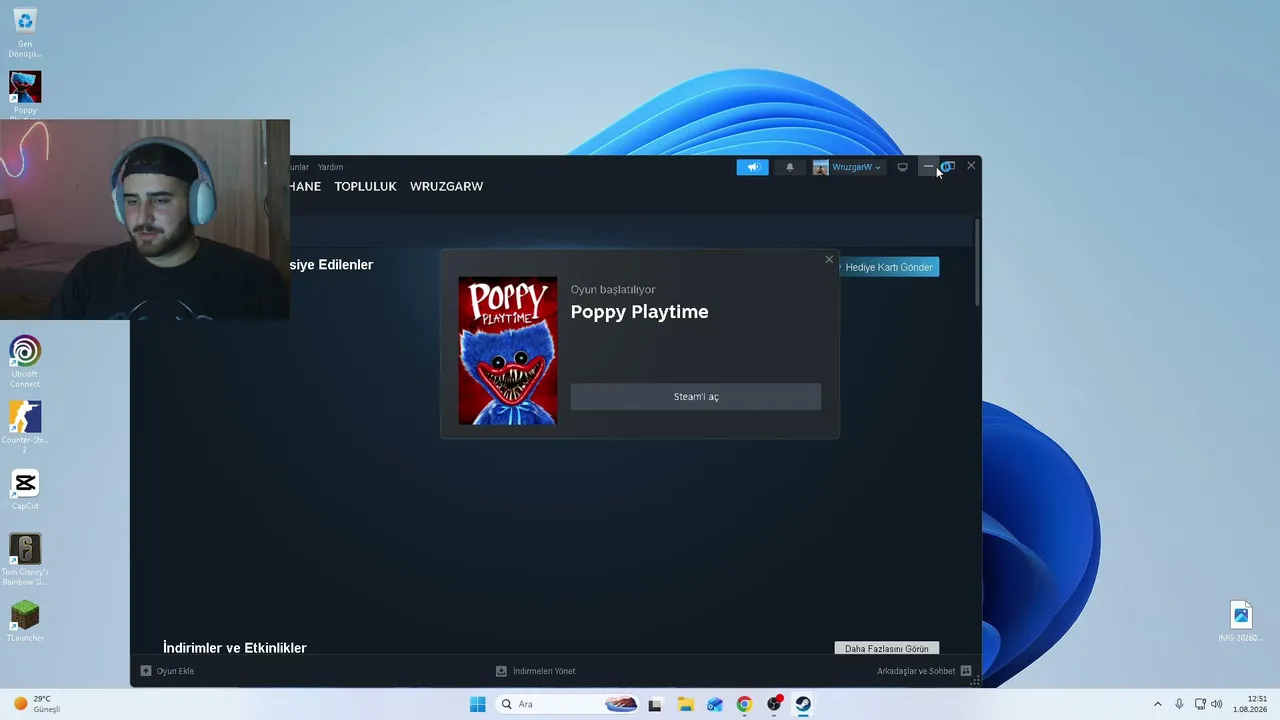
Task: Open network settings tray icon
Action: 1200,704
